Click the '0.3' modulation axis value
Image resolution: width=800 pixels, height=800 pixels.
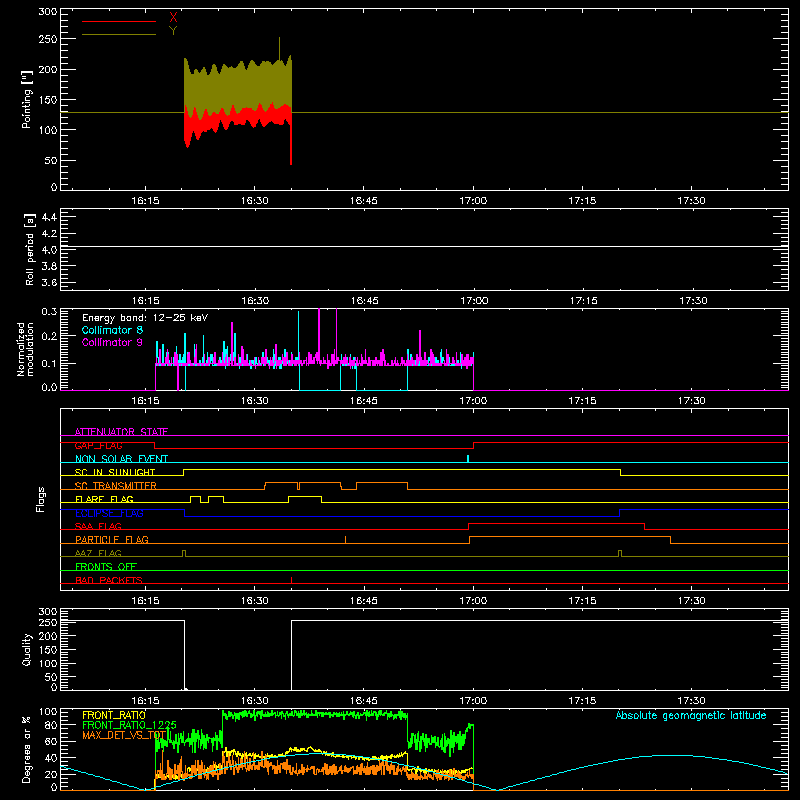pyautogui.click(x=49, y=311)
